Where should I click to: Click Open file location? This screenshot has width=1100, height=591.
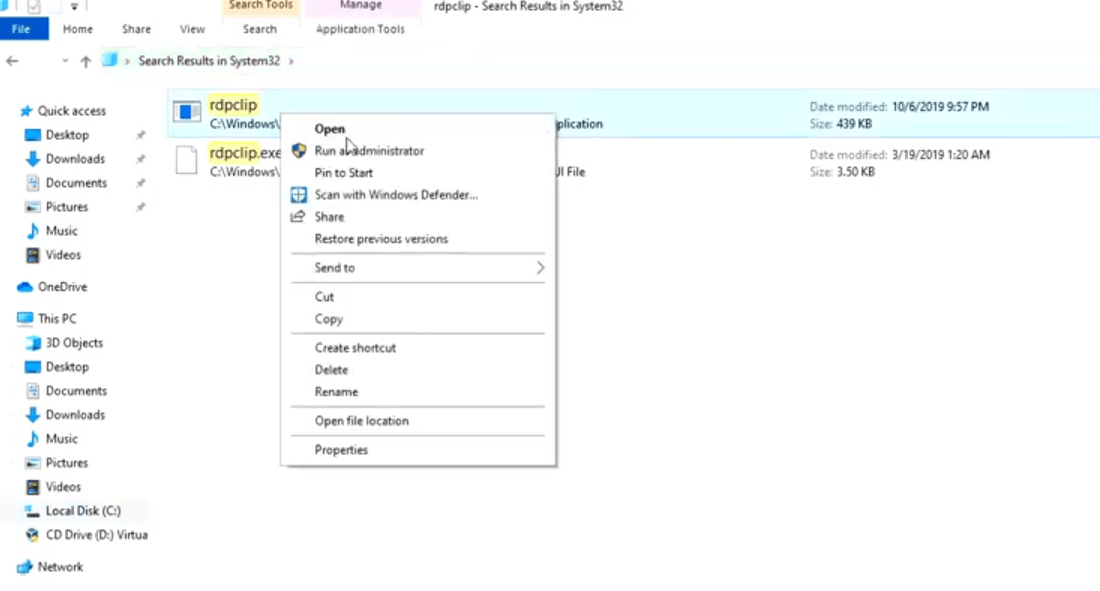(x=361, y=420)
